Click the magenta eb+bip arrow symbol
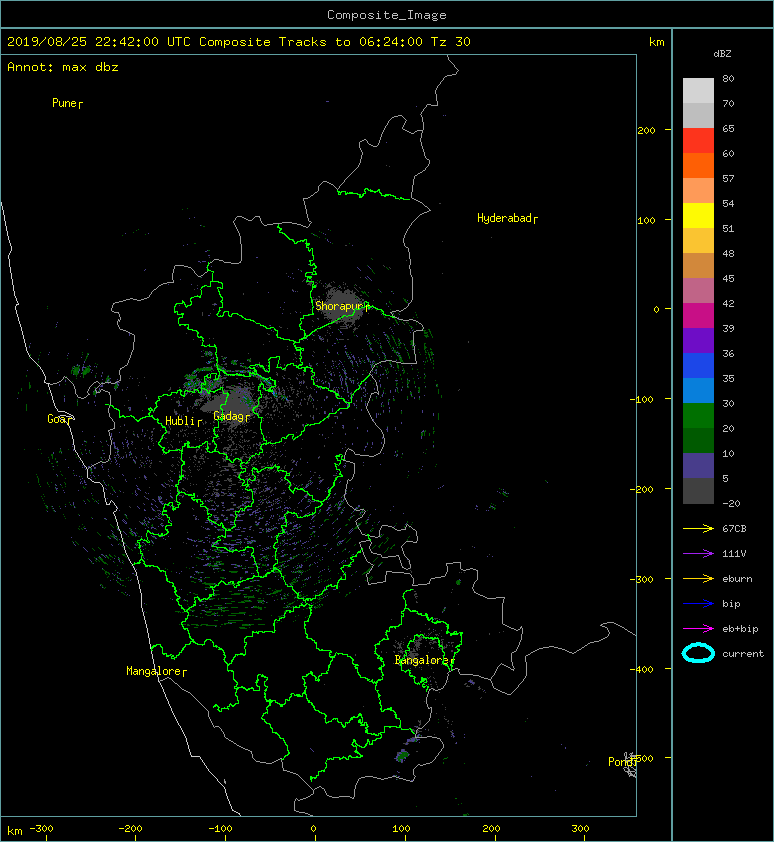 pos(698,628)
